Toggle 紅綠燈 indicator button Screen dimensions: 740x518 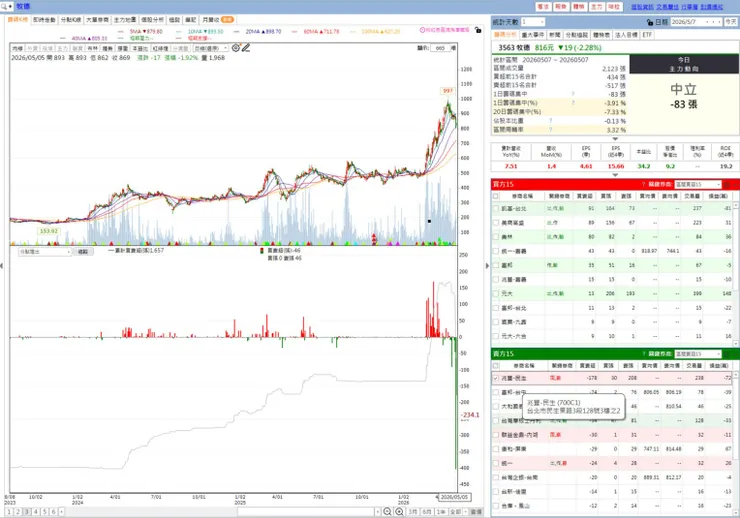coord(160,48)
